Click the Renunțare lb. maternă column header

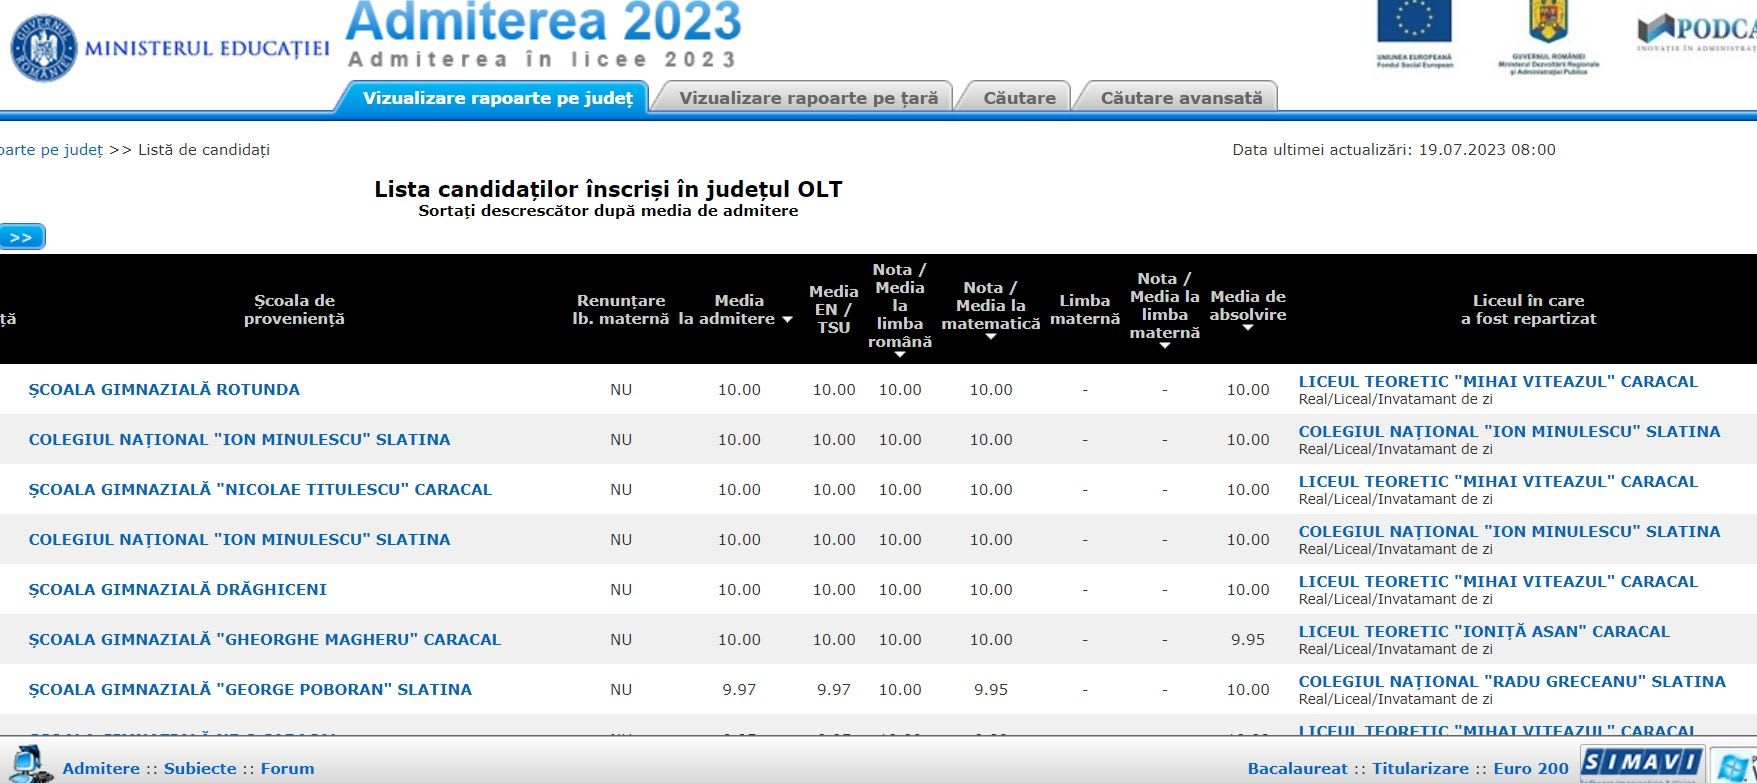(621, 309)
